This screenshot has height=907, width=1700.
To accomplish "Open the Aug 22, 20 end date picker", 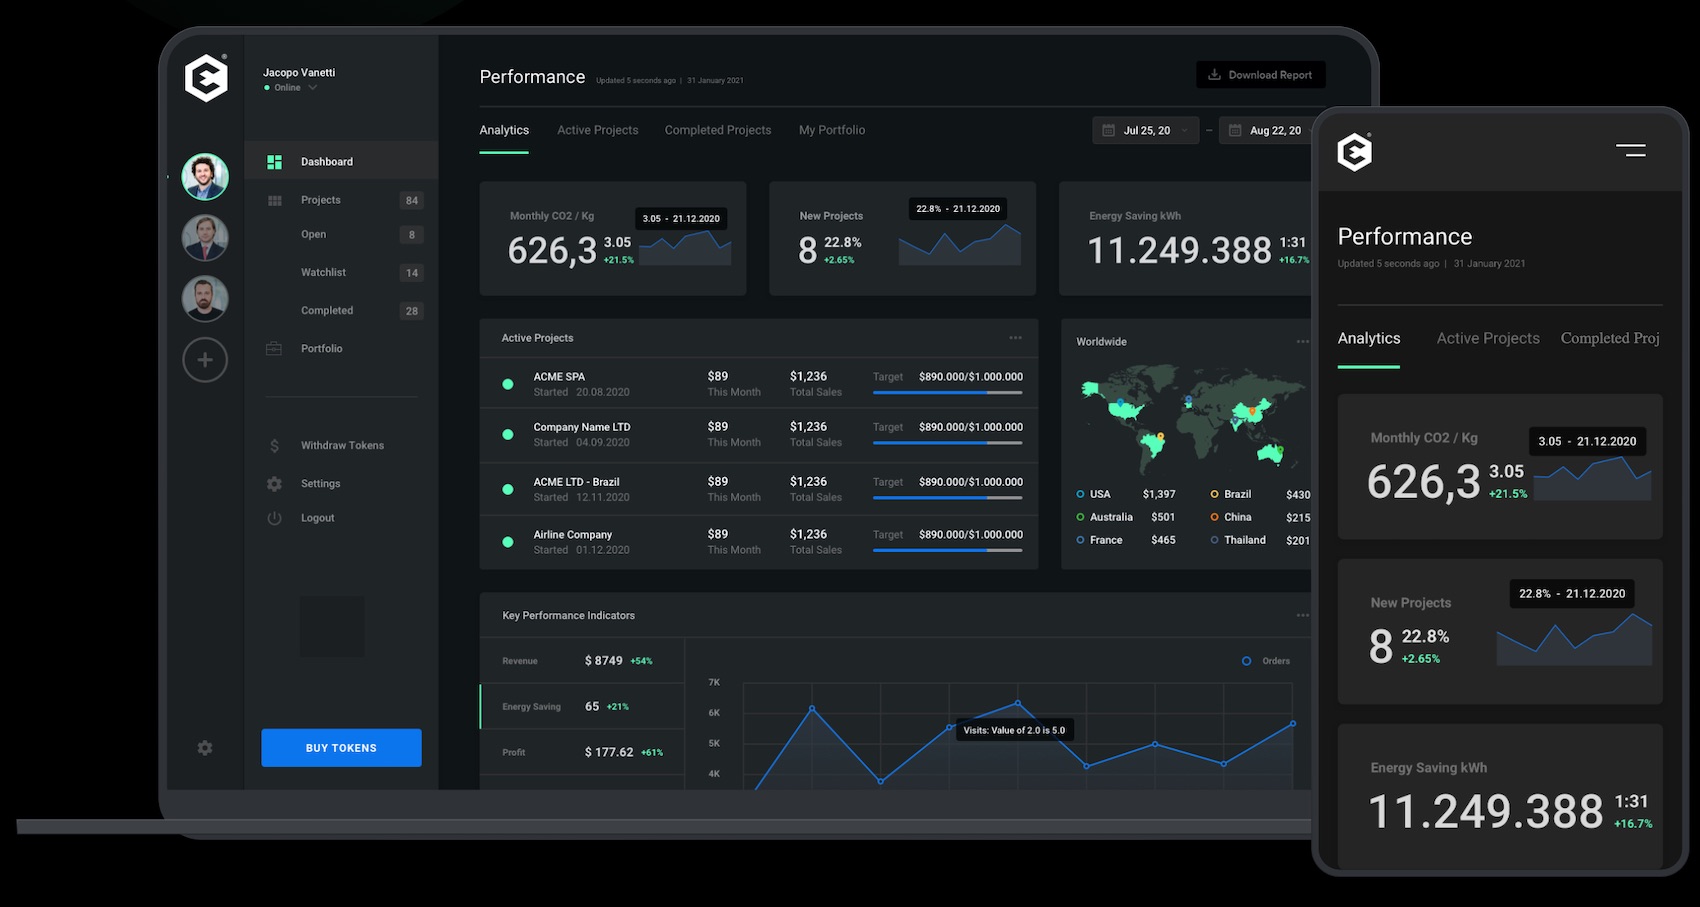I will (1266, 131).
